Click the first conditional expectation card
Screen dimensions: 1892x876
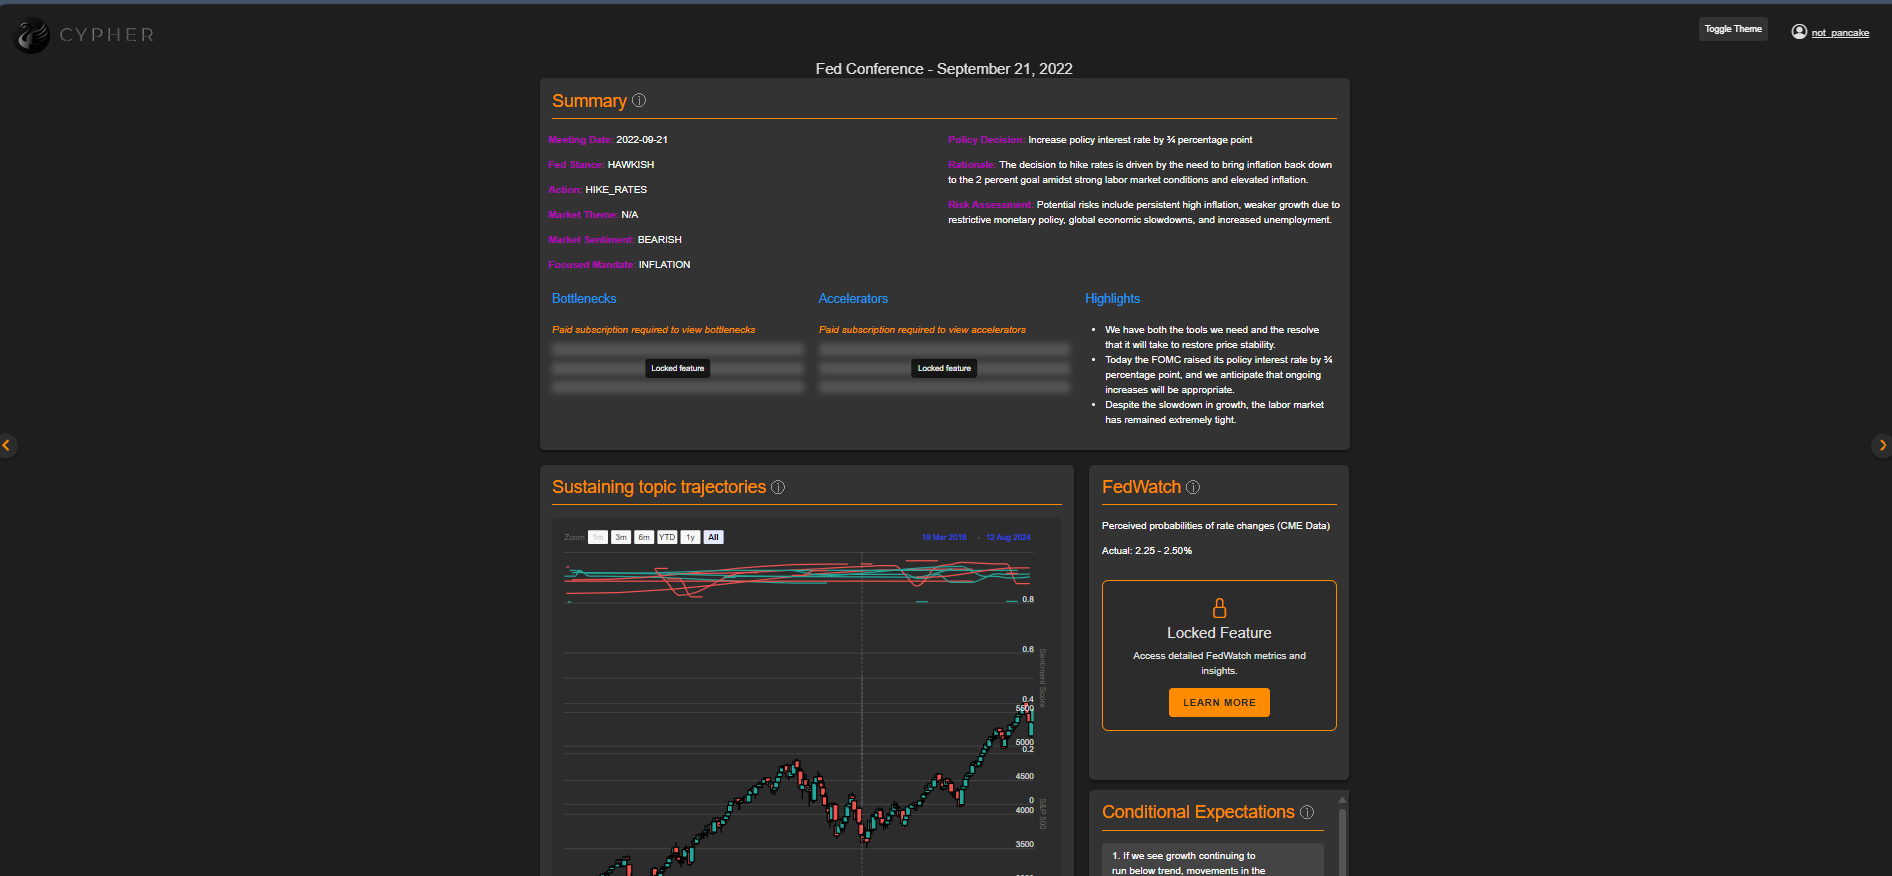pos(1213,860)
